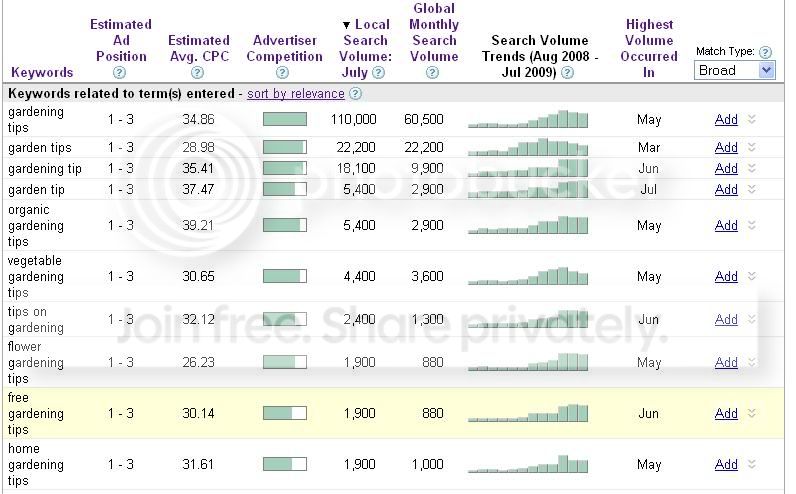Image resolution: width=796 pixels, height=494 pixels.
Task: Sort by Advertiser Competition column header
Action: tap(284, 48)
